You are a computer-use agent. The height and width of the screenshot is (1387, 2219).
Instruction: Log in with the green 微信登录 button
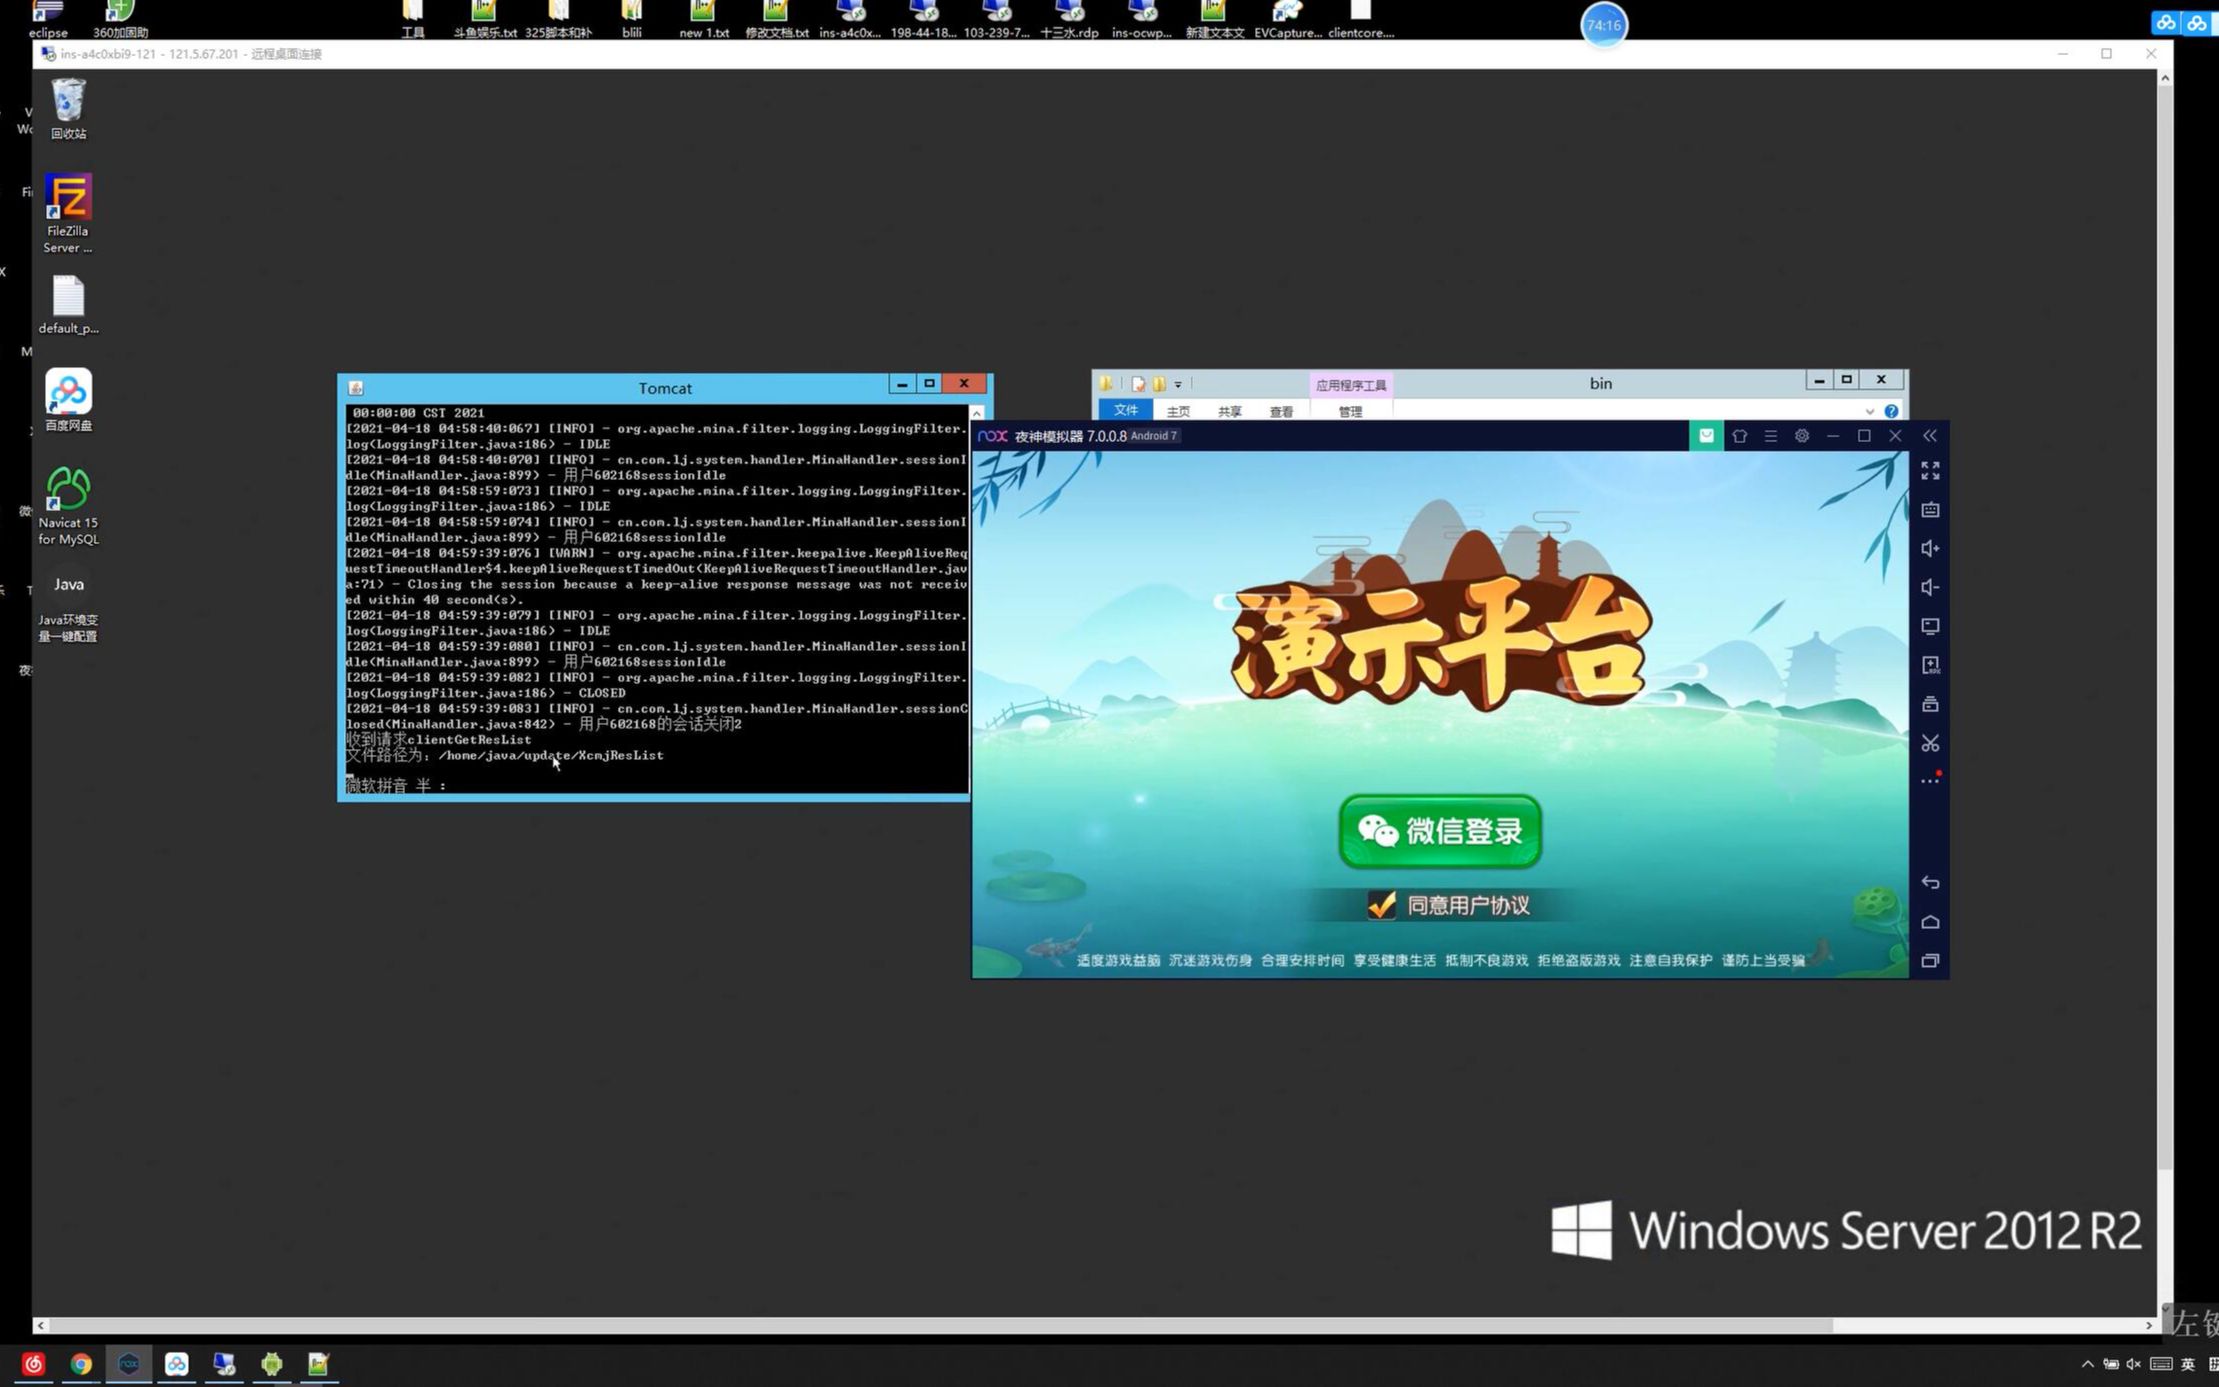(x=1440, y=831)
